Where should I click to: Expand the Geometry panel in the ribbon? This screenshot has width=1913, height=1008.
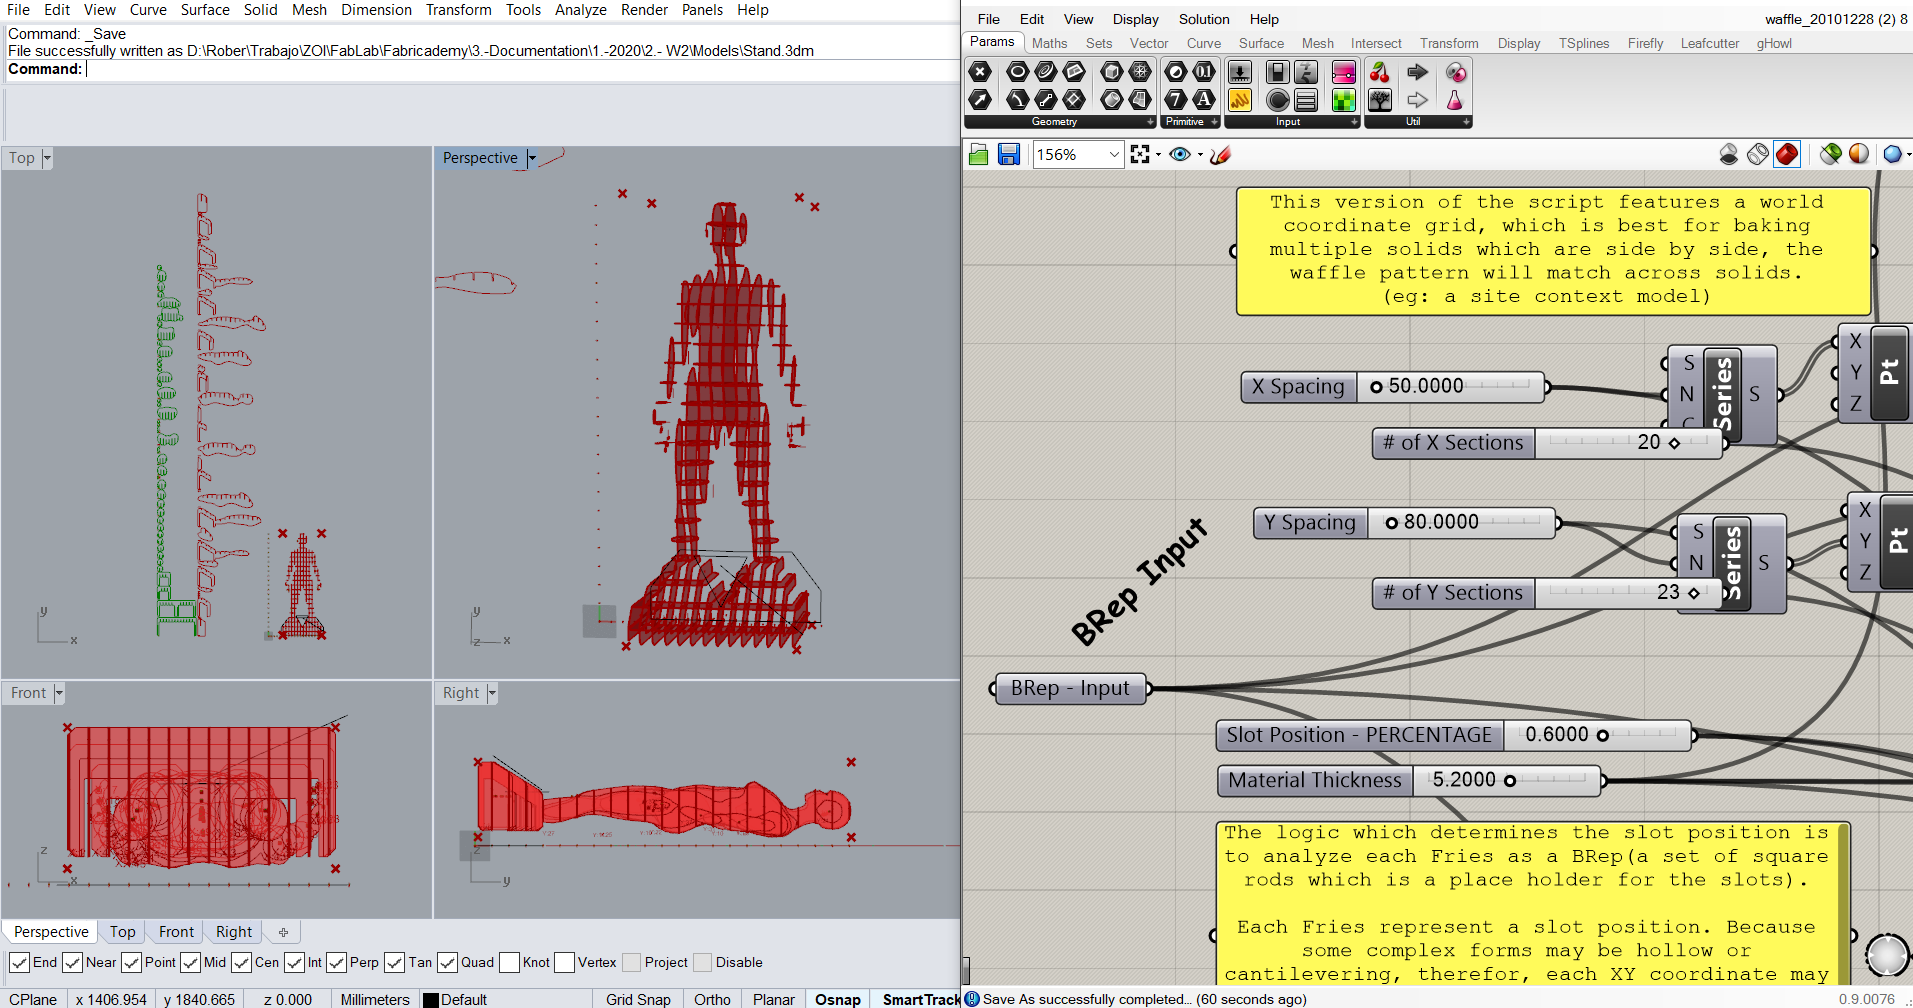click(1150, 122)
